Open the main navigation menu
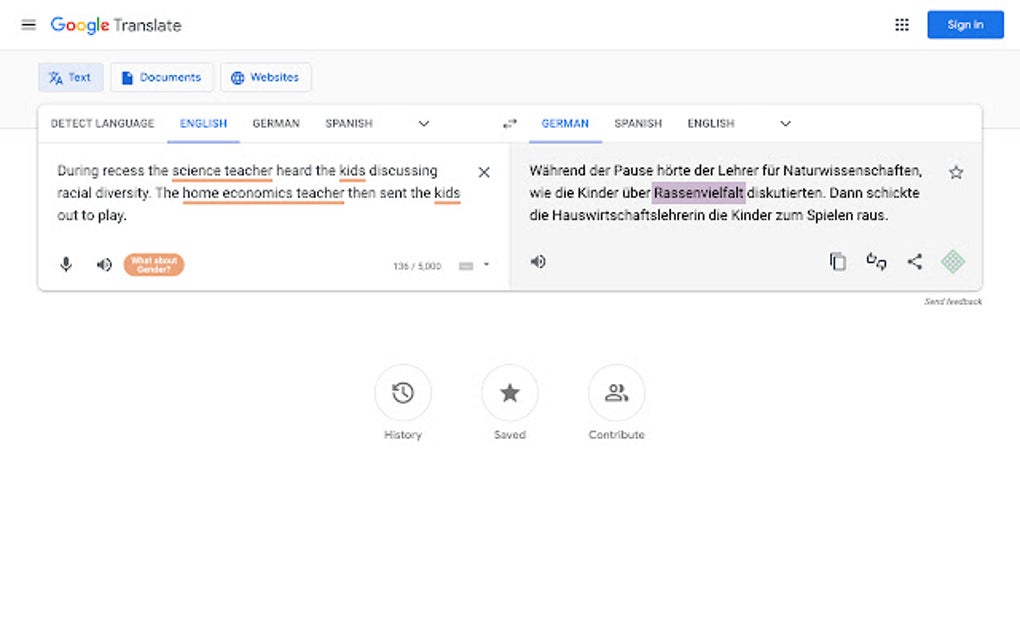 [x=28, y=24]
